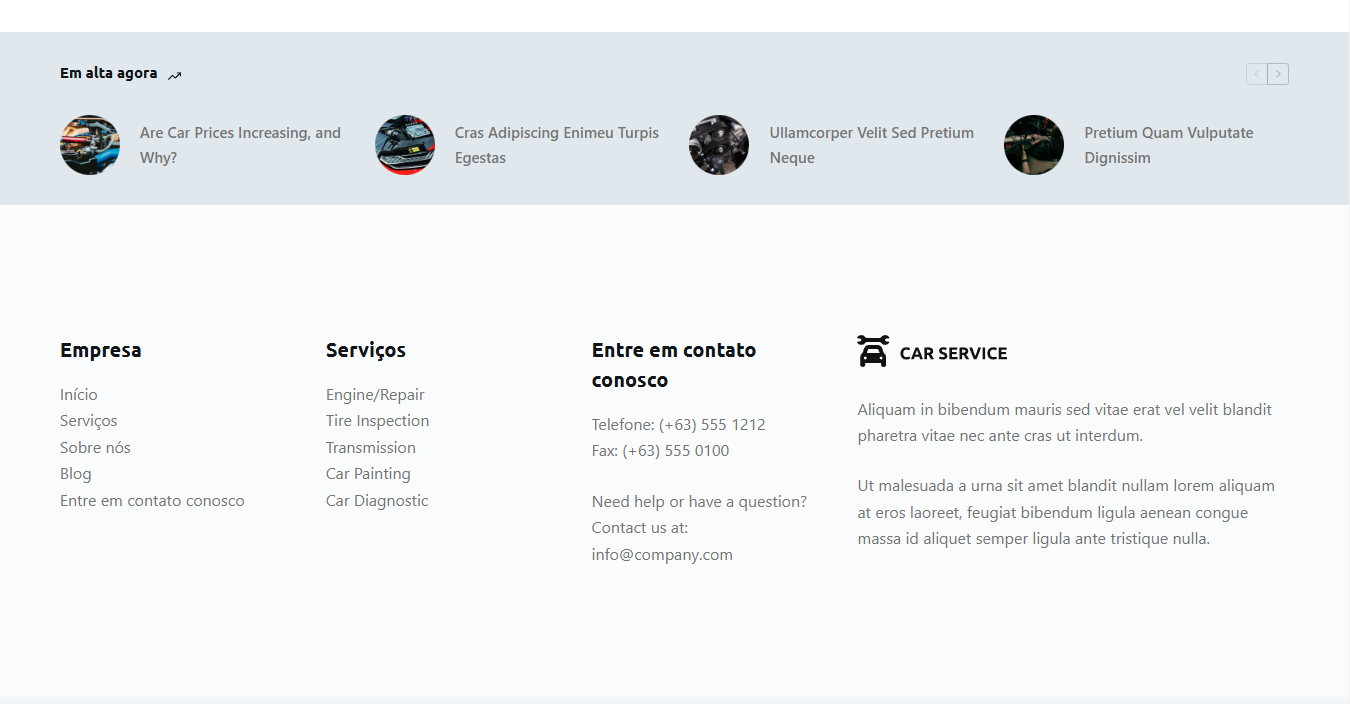Click the trending arrow icon beside Em alta agora
The width and height of the screenshot is (1350, 704).
[175, 75]
